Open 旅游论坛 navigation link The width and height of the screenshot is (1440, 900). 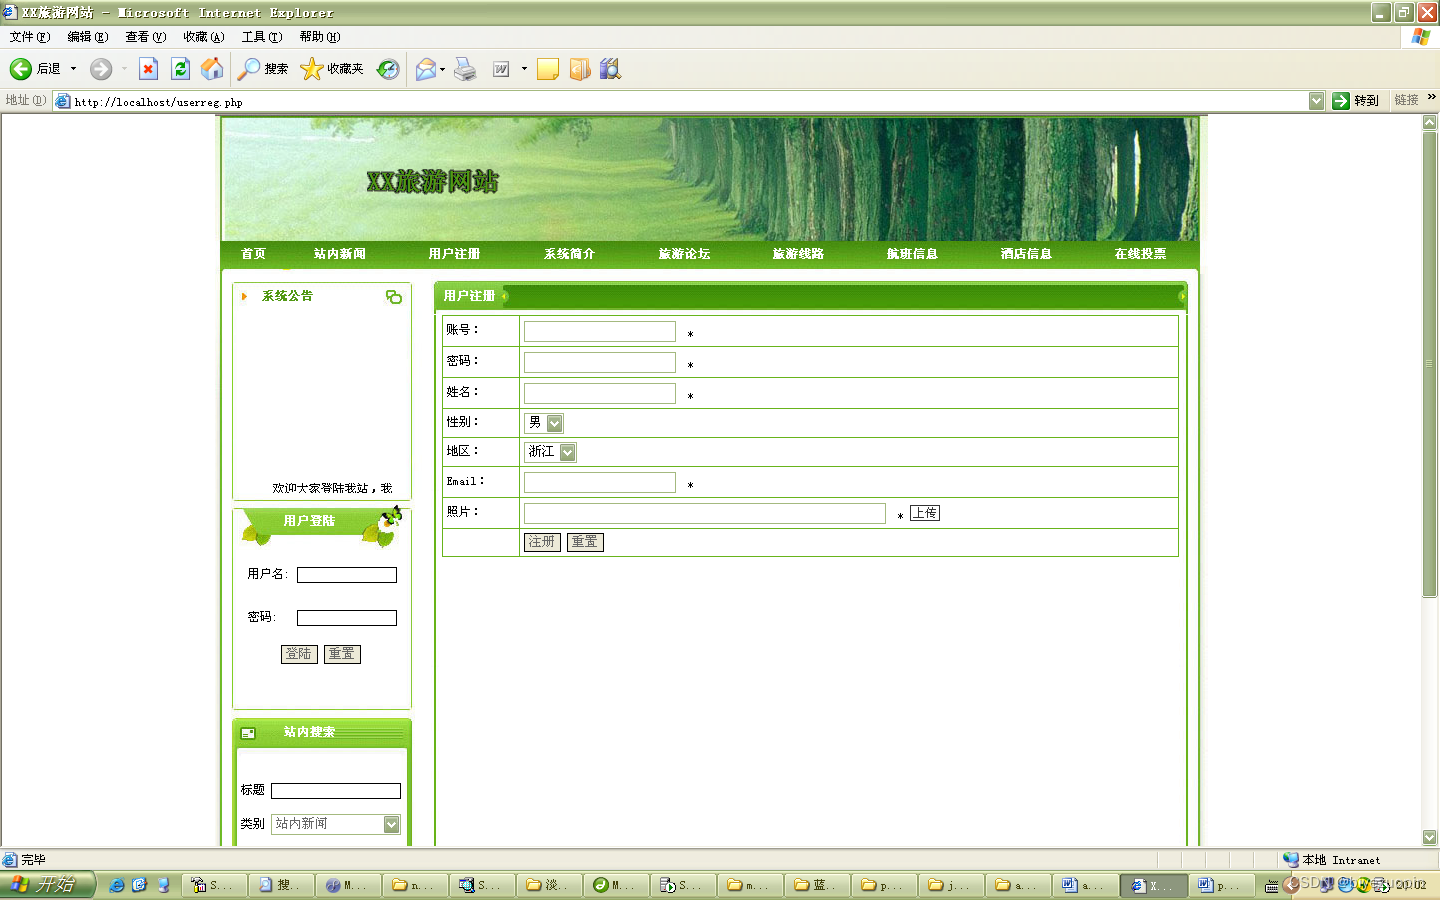(684, 254)
